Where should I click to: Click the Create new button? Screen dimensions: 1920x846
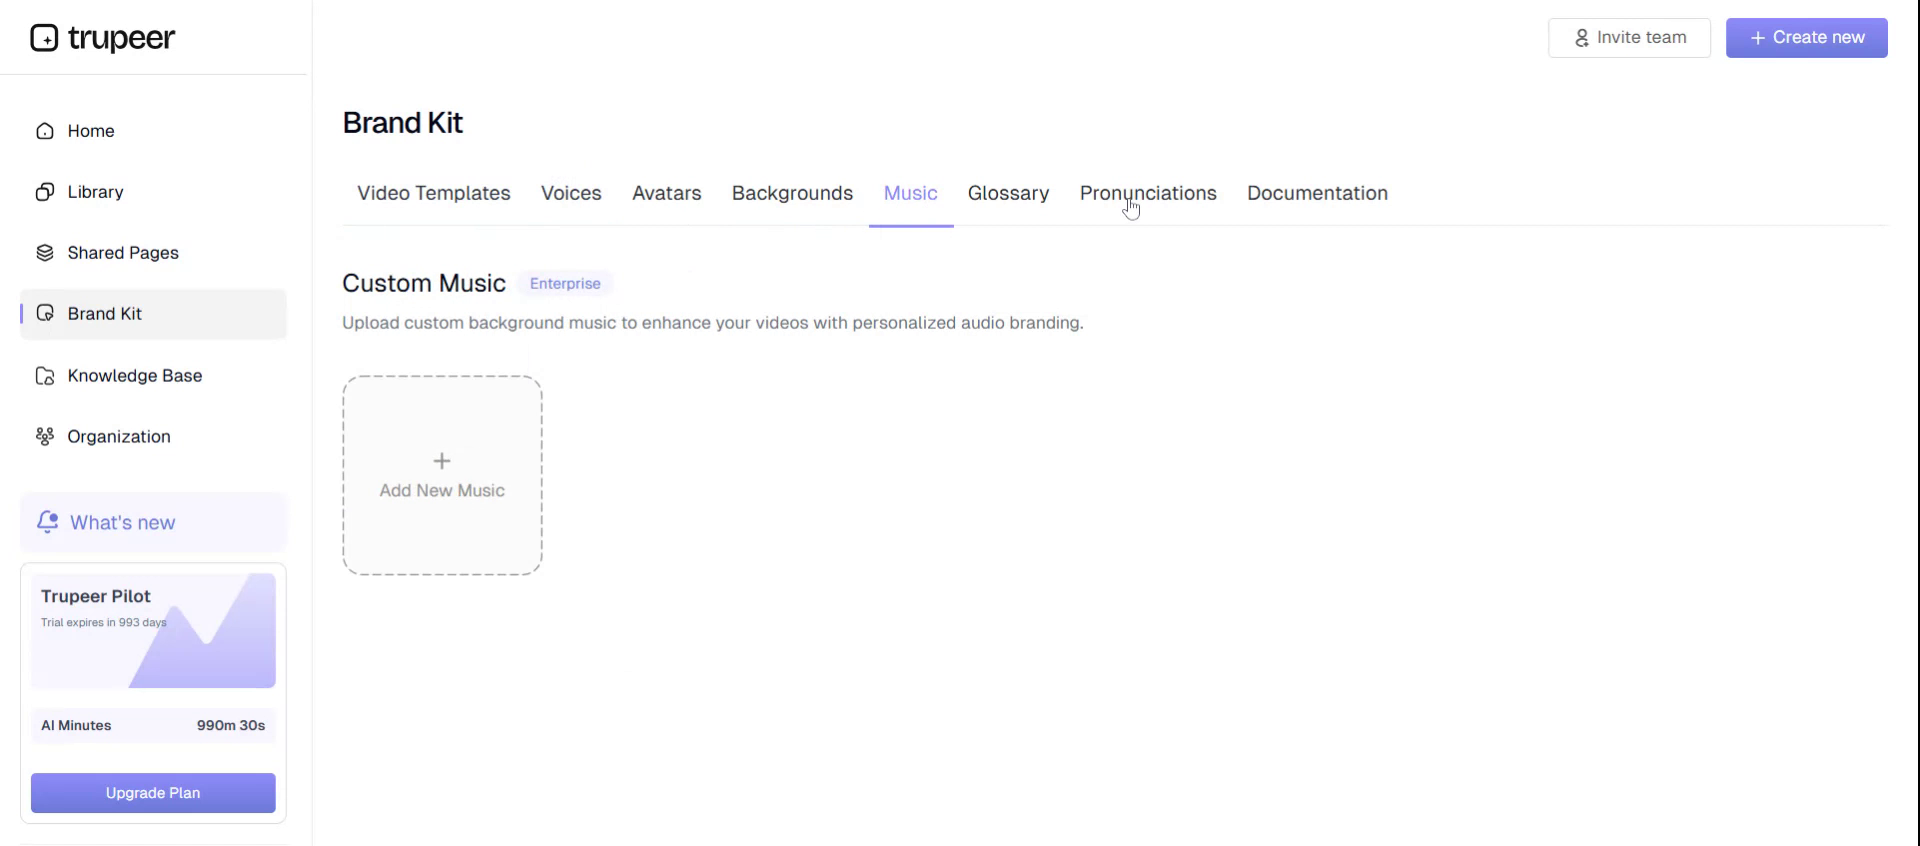tap(1807, 38)
